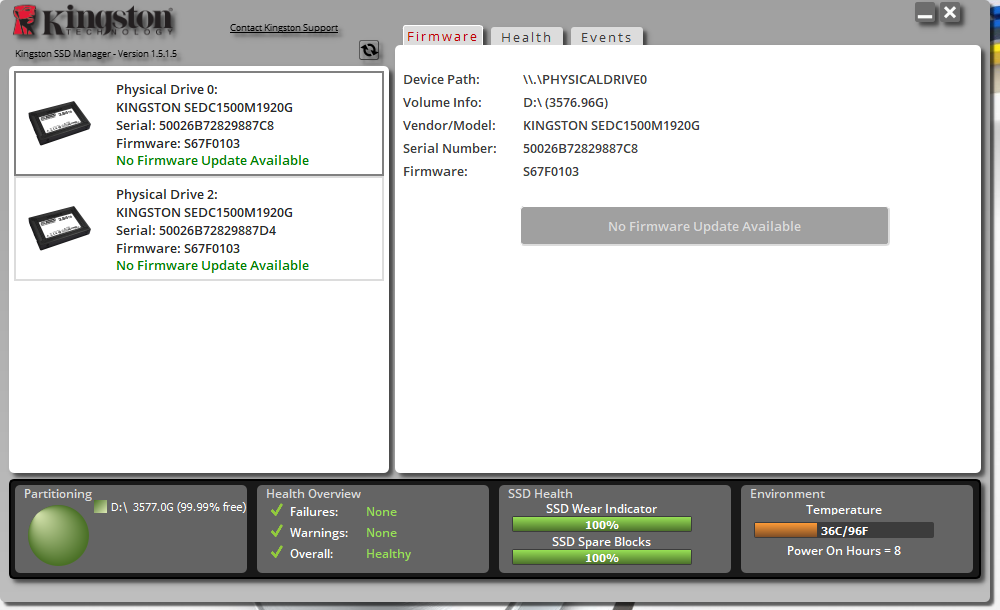The height and width of the screenshot is (610, 1000).
Task: Switch to the Firmware tab
Action: click(443, 36)
